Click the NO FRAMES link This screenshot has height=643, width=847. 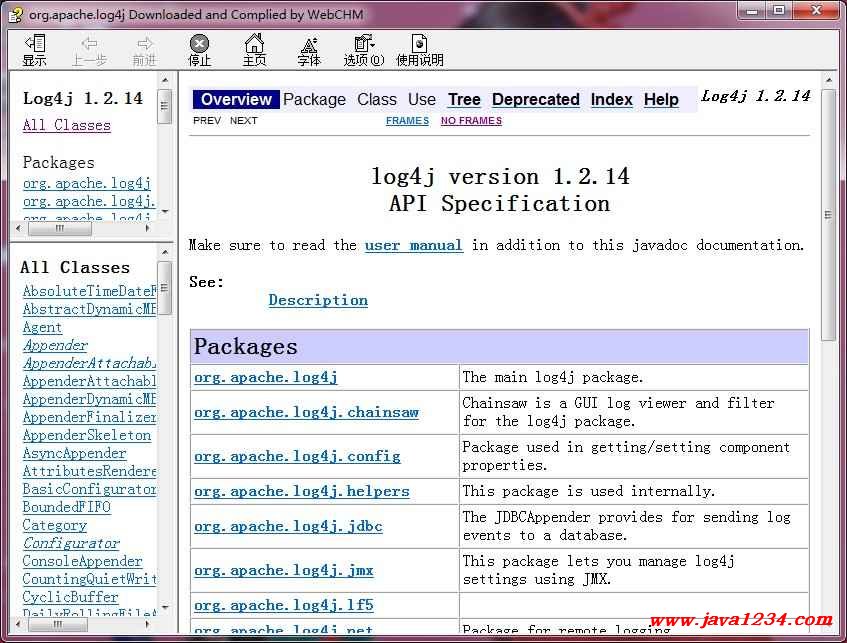(471, 121)
